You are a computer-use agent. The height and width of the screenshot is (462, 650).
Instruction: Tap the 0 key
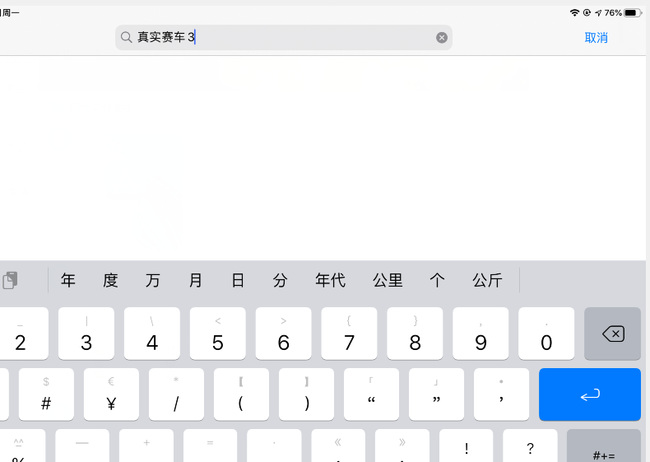(546, 333)
